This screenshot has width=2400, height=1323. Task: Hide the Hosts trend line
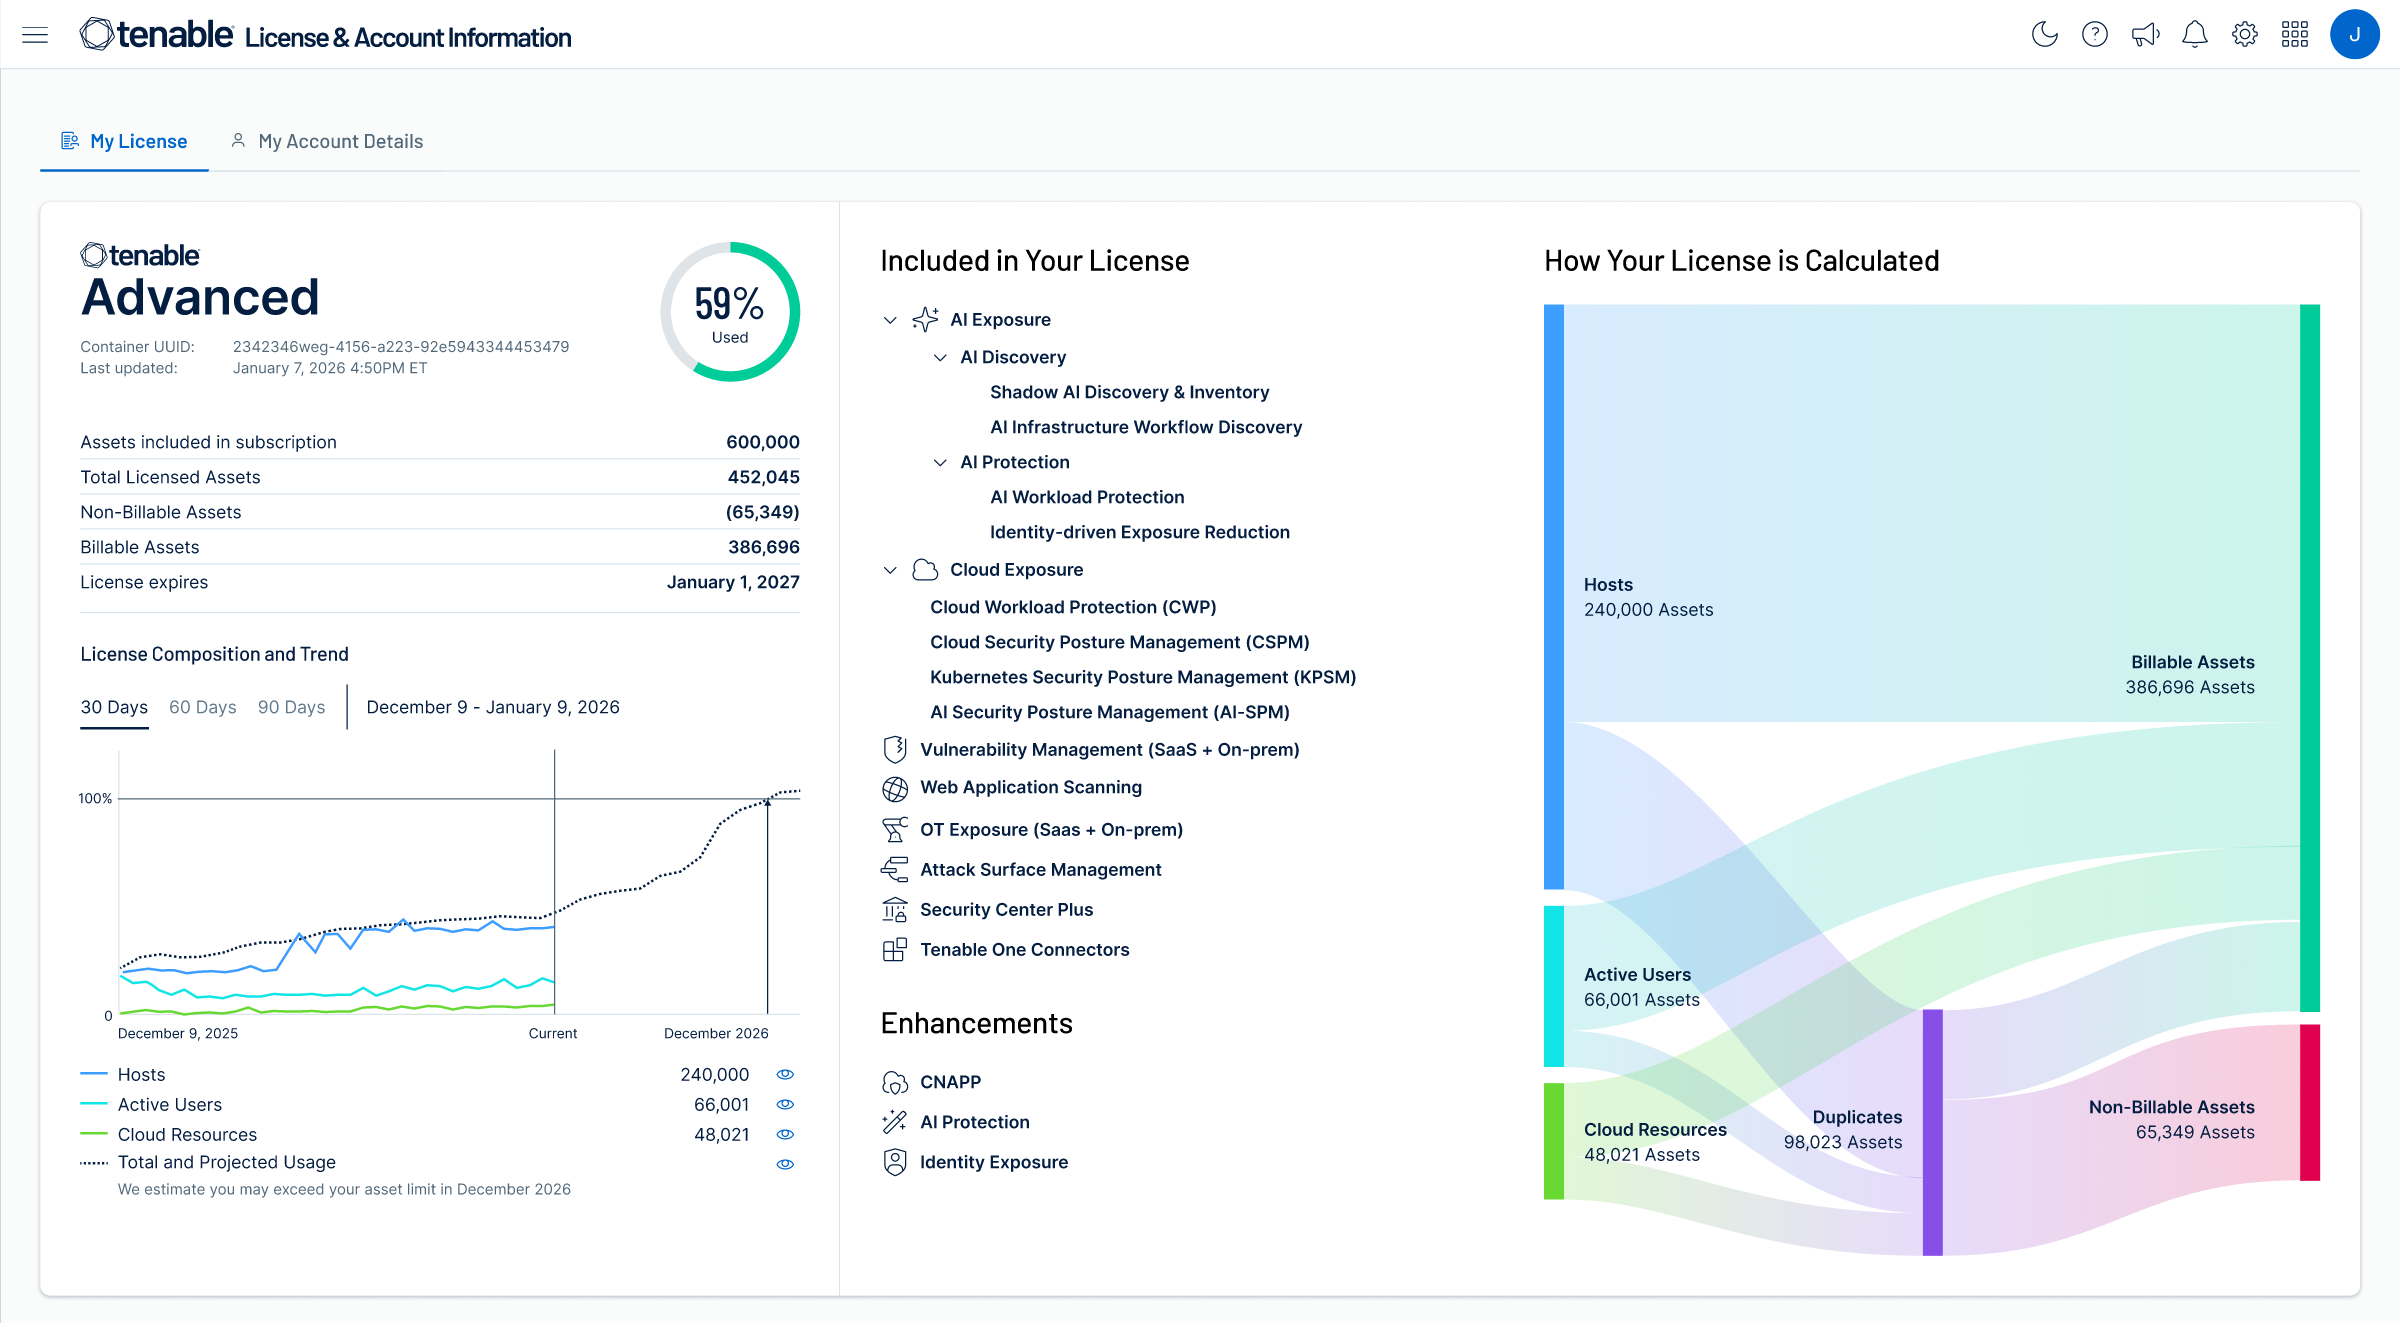pos(785,1074)
